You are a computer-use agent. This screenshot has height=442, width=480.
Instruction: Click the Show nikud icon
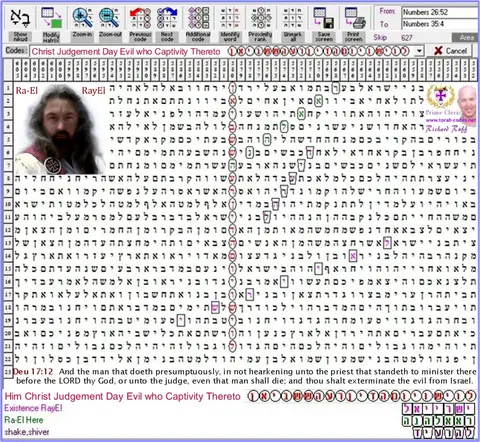tap(20, 18)
